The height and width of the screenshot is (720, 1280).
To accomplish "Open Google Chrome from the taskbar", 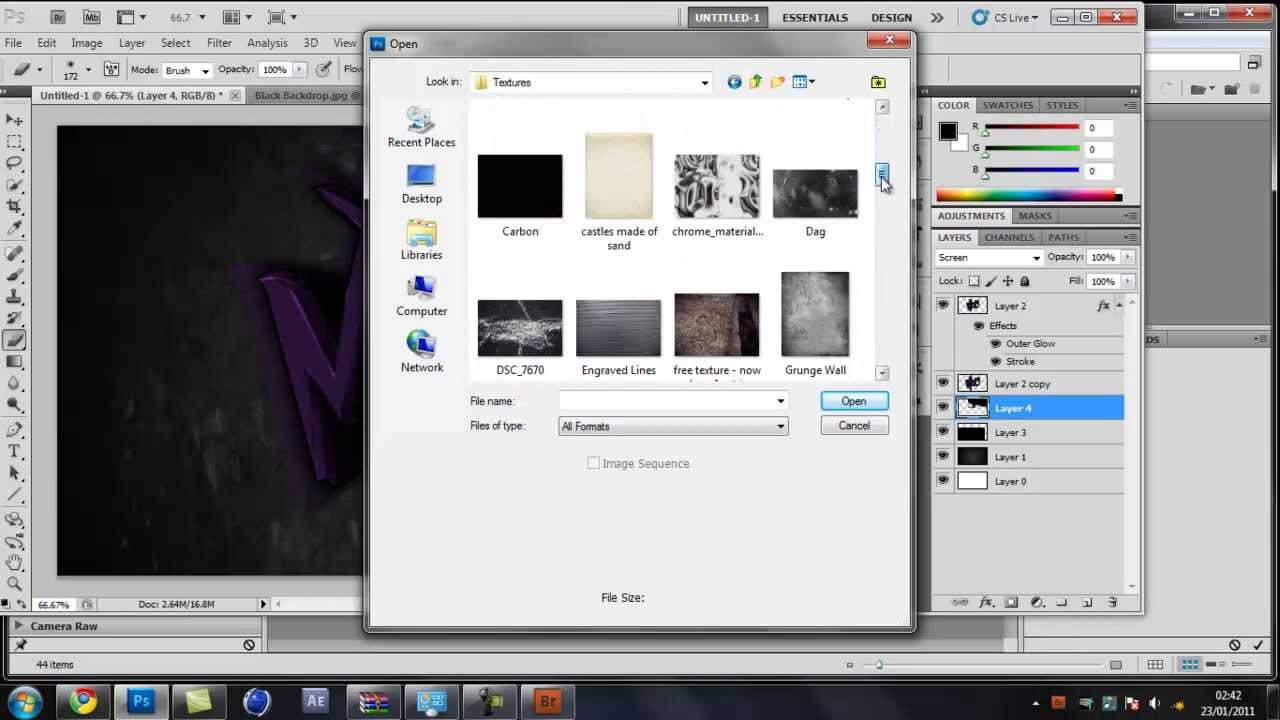I will point(83,701).
